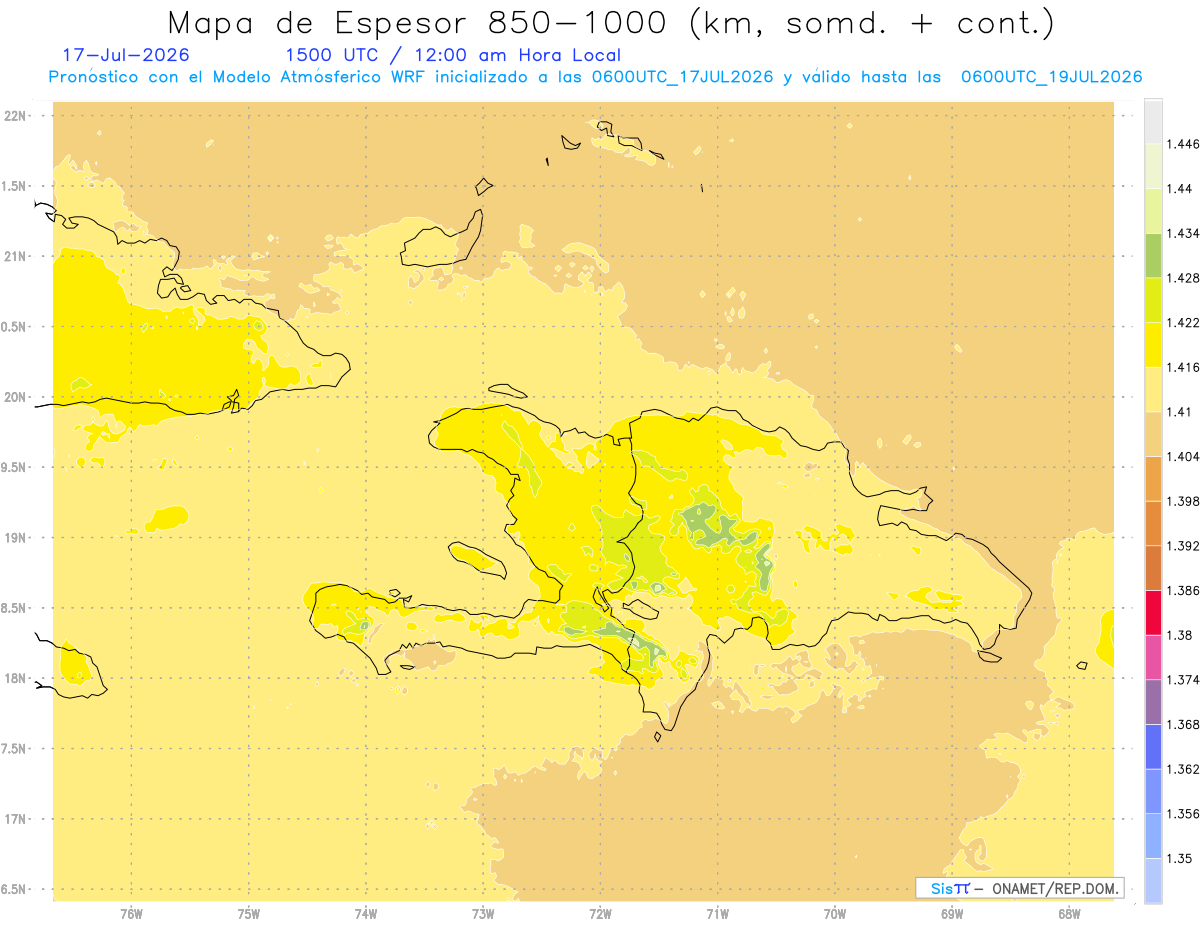Click the '1.422' legend value
1200x927 pixels.
pyautogui.click(x=1185, y=322)
